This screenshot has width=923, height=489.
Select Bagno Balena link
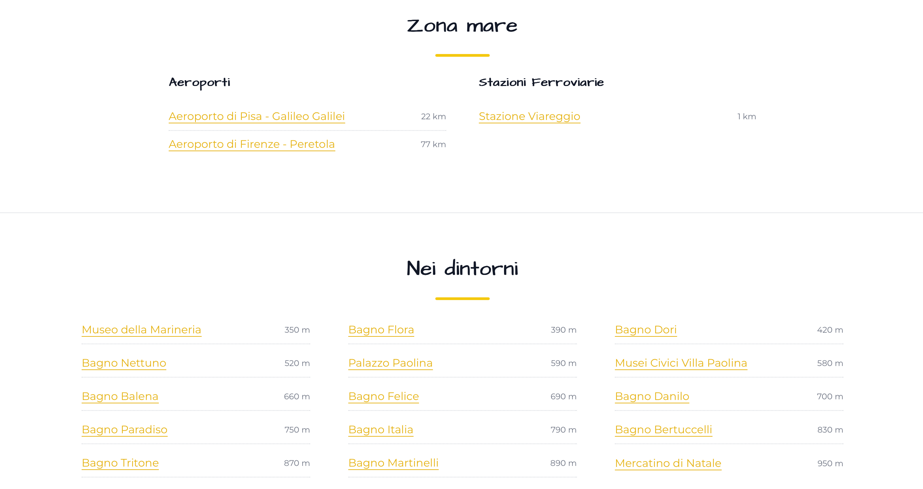coord(120,396)
